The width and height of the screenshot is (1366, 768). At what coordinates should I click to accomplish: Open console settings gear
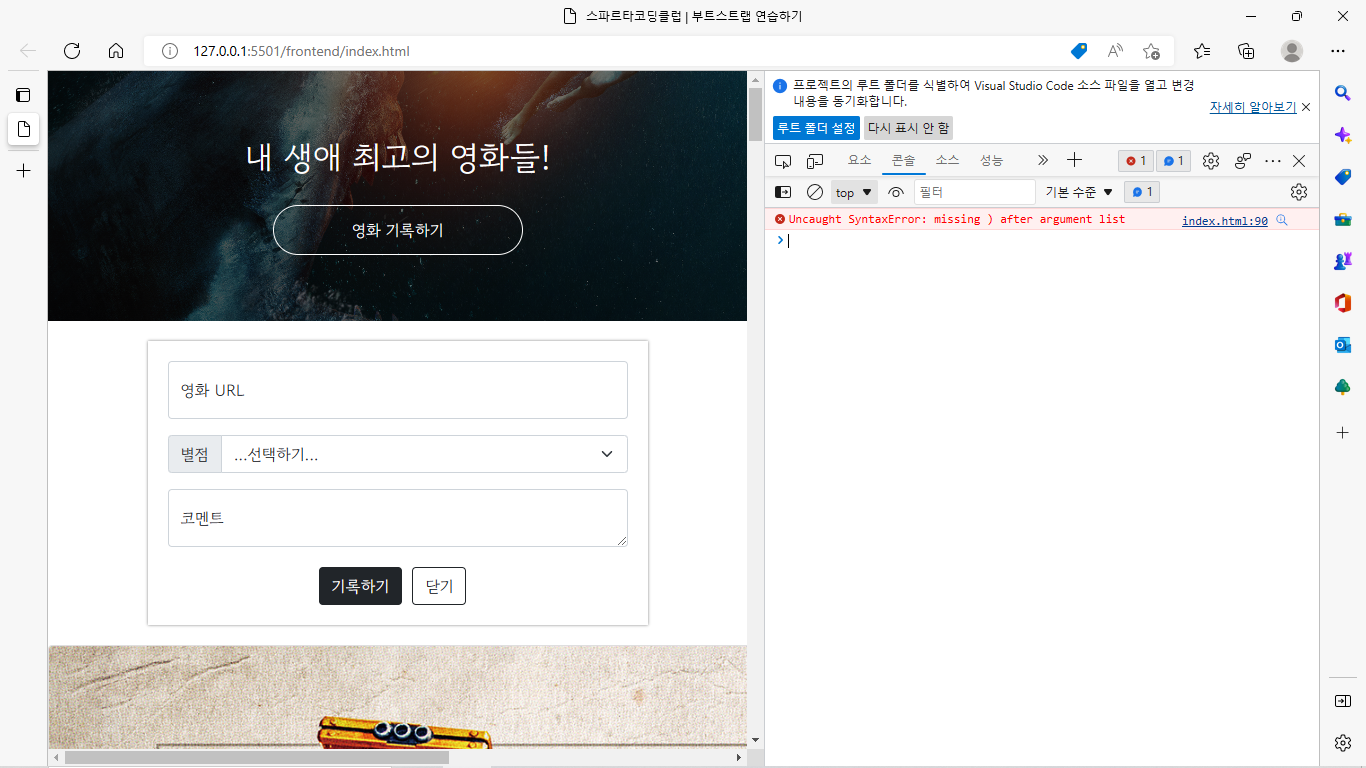[1299, 192]
